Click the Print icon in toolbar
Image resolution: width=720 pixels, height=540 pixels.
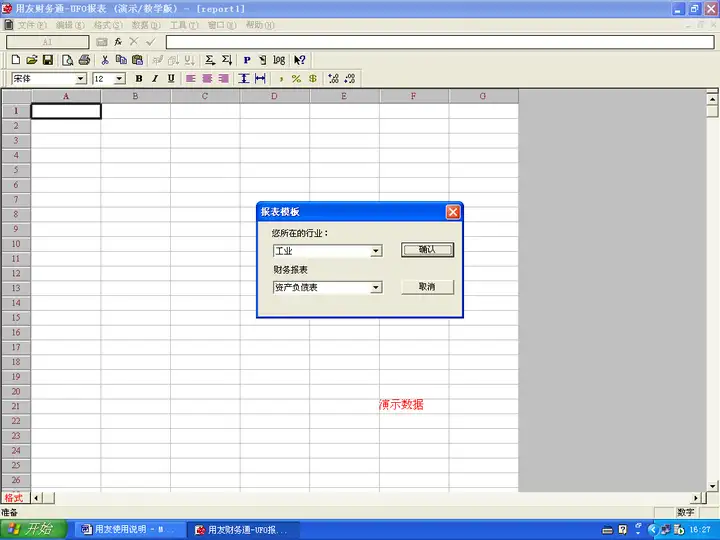coord(84,60)
